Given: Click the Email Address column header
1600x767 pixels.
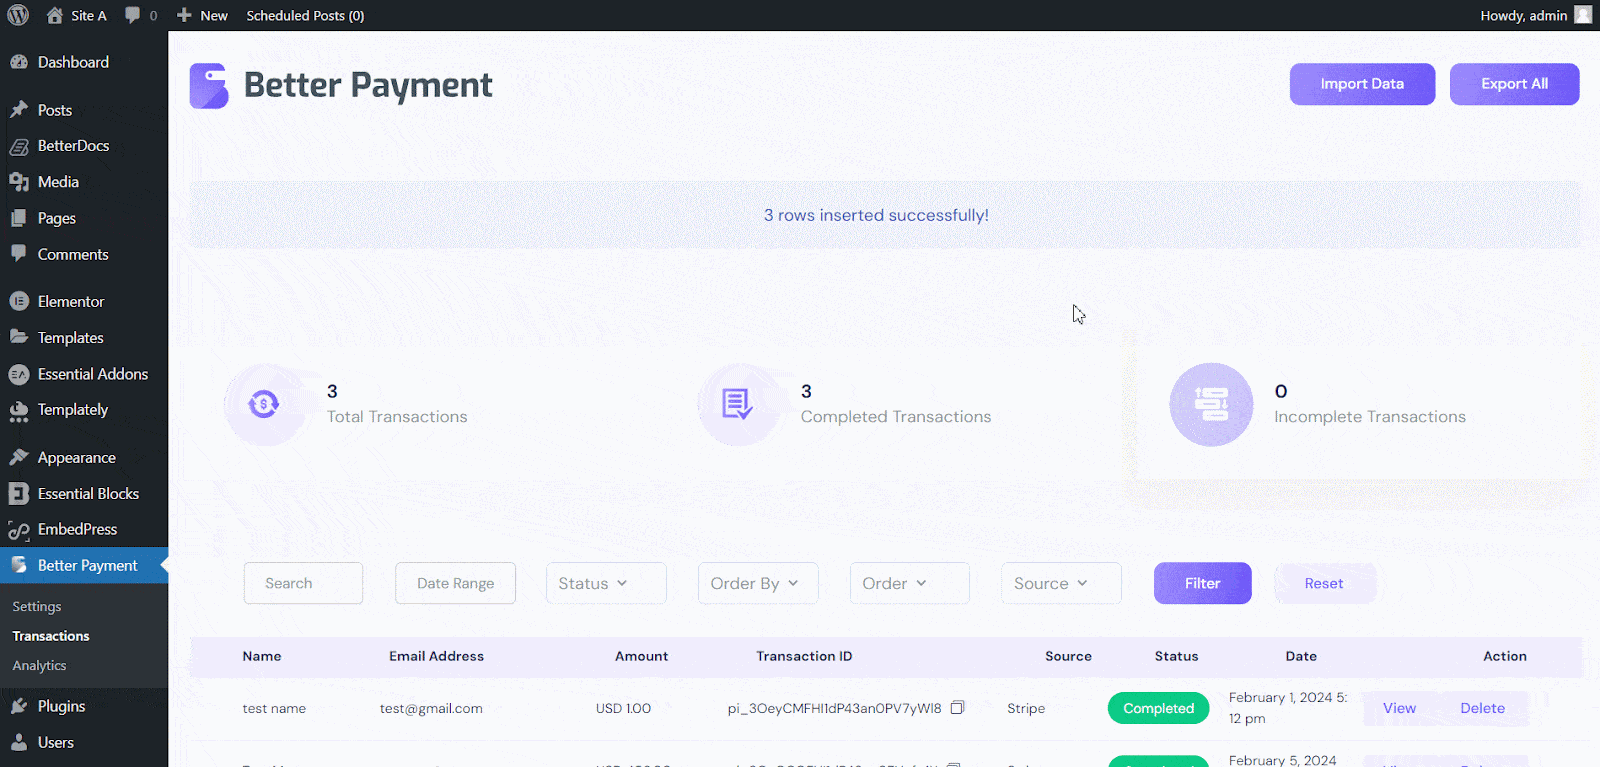Looking at the screenshot, I should (x=436, y=656).
